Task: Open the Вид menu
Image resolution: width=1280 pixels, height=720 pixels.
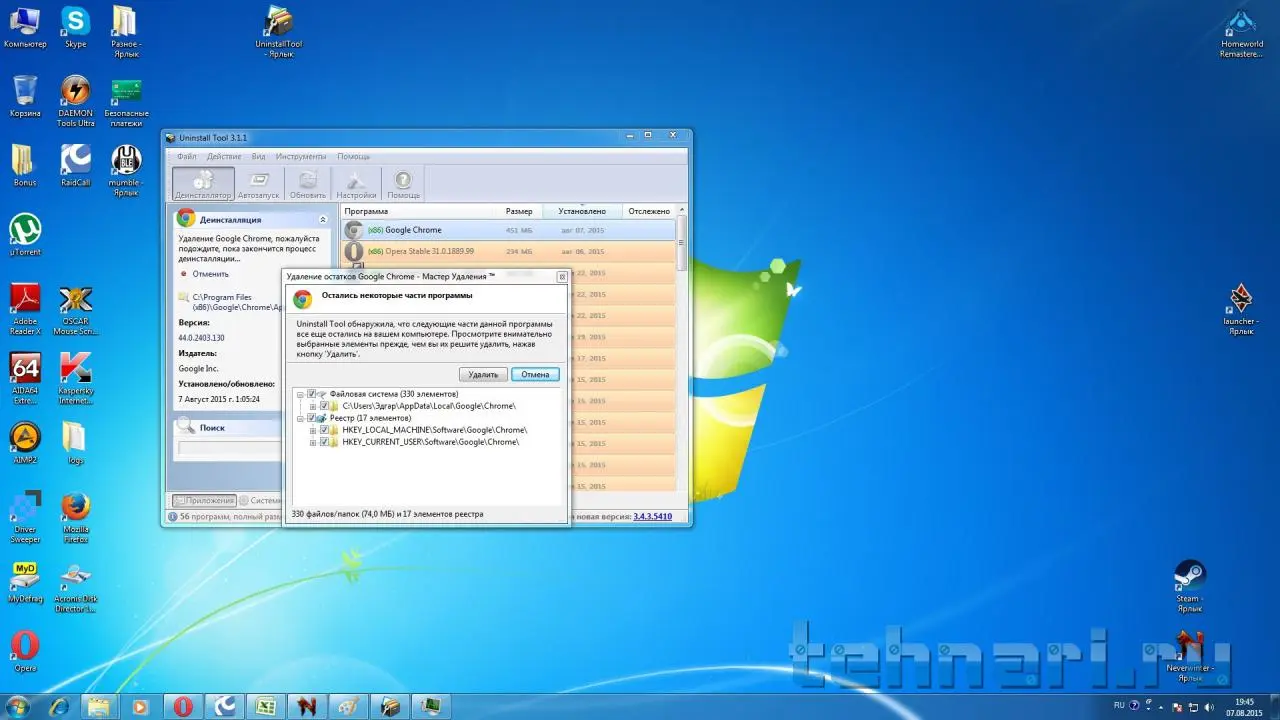Action: (x=258, y=156)
